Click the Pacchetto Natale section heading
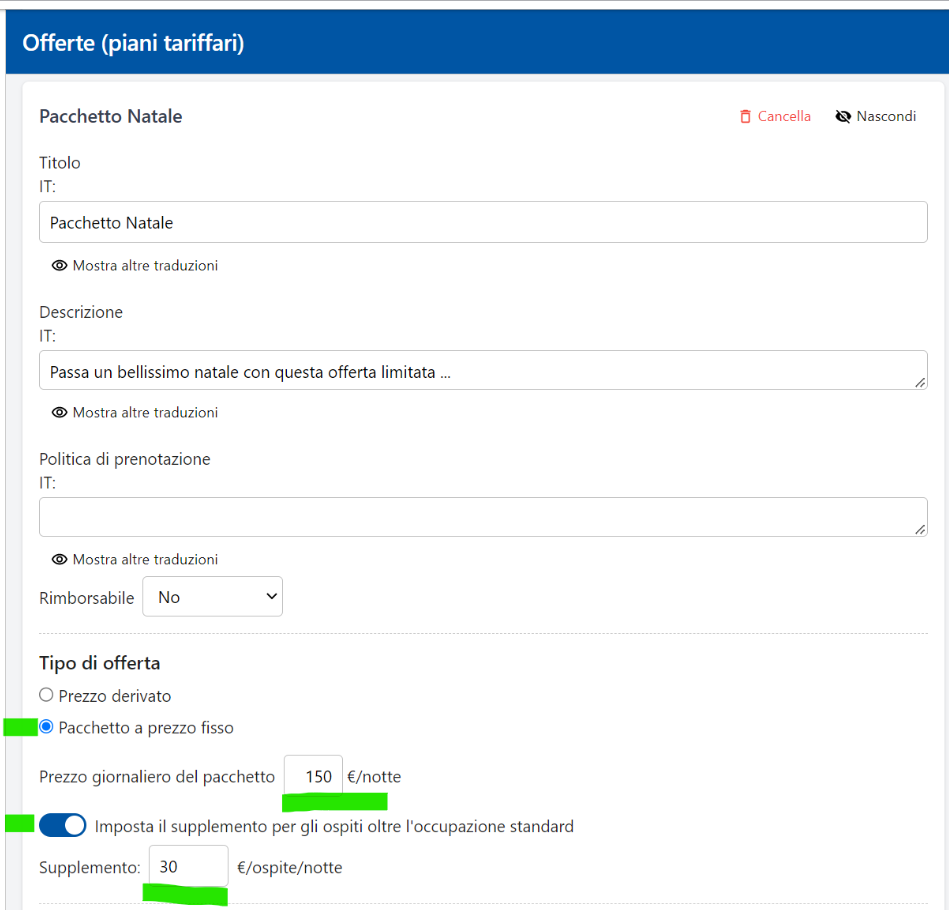This screenshot has width=949, height=910. 110,117
